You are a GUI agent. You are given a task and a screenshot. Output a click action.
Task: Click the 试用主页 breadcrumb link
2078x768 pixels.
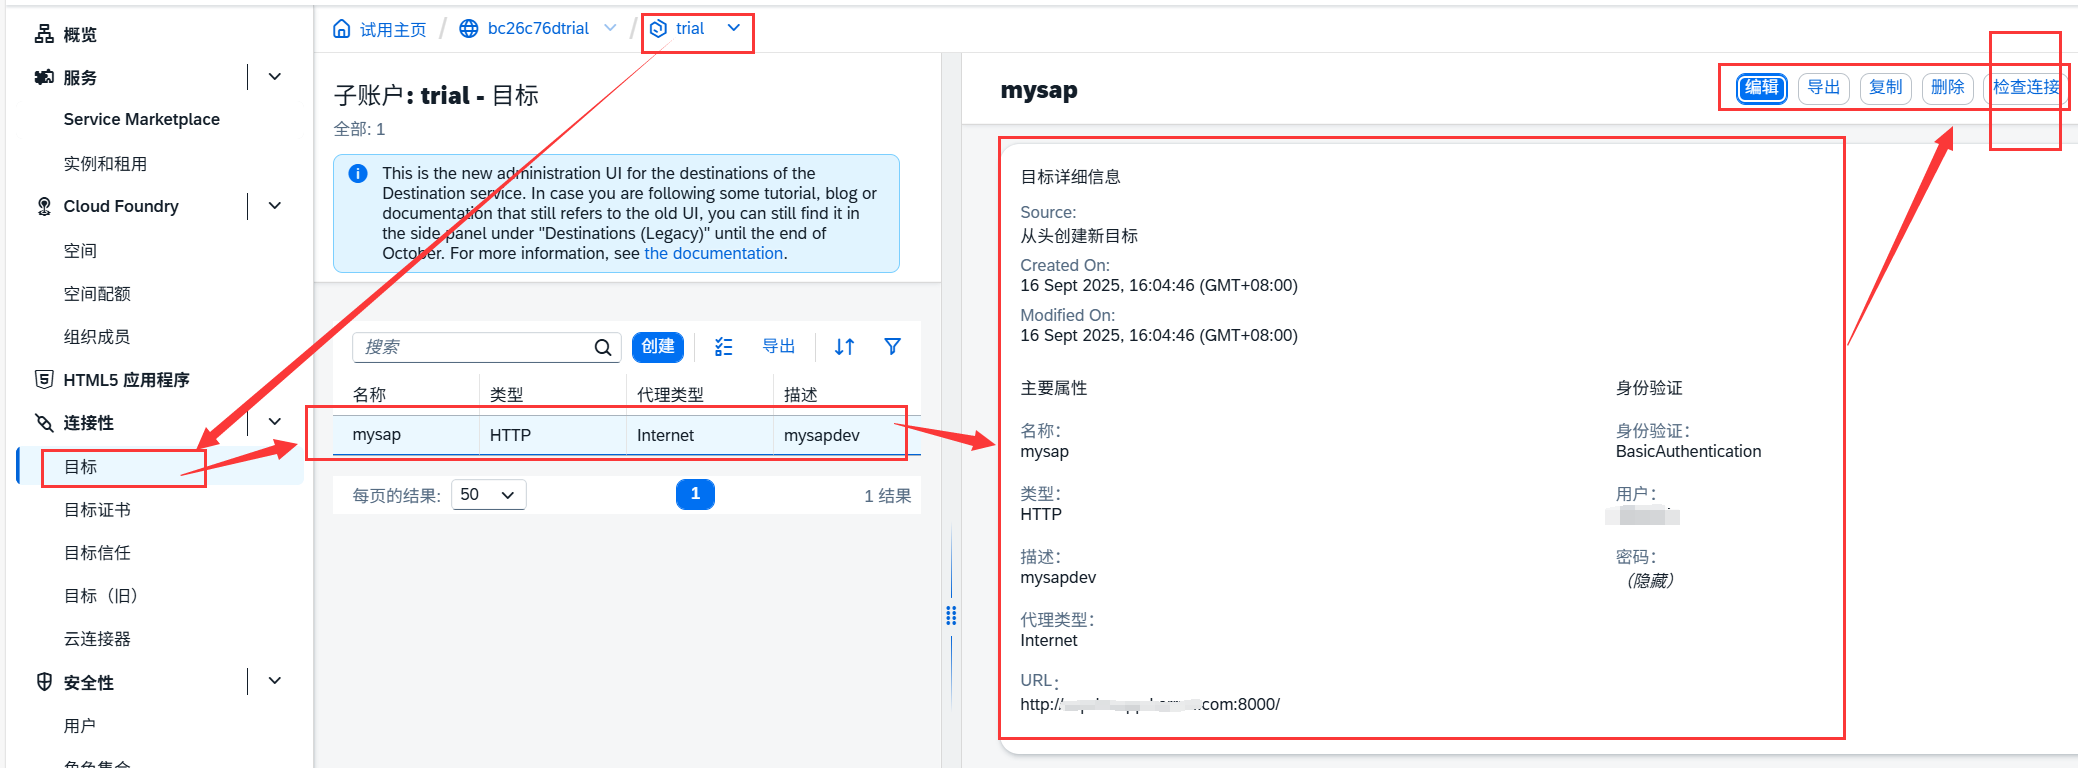(393, 29)
